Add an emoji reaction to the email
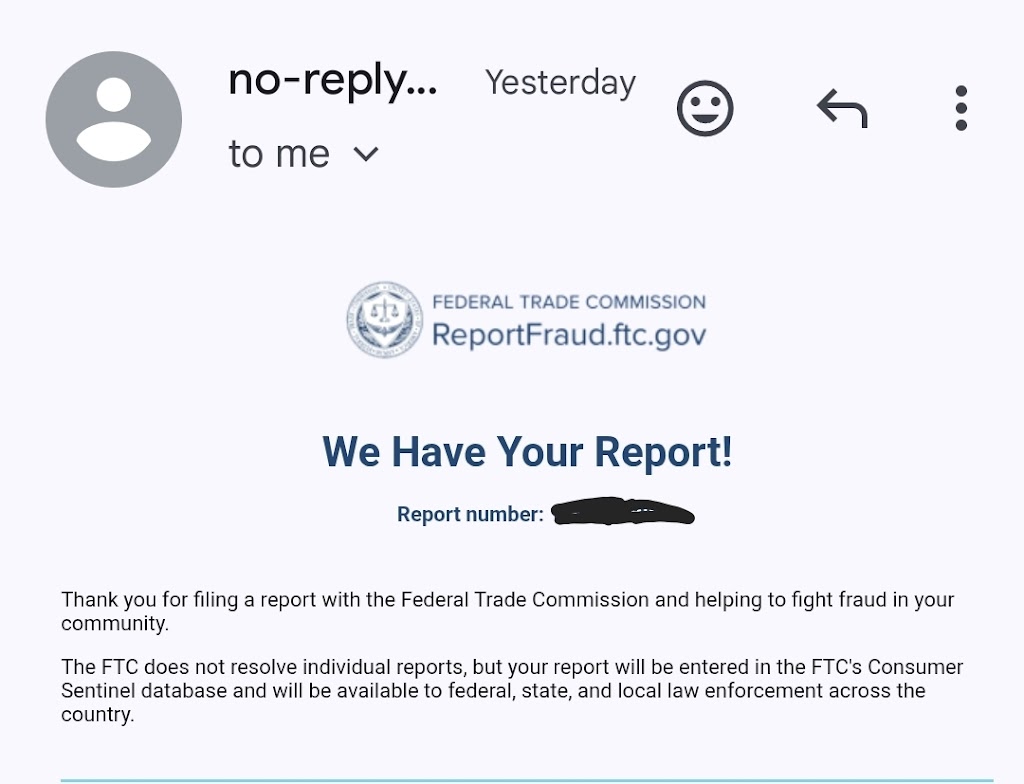Screen dimensions: 1024x784 tap(705, 108)
